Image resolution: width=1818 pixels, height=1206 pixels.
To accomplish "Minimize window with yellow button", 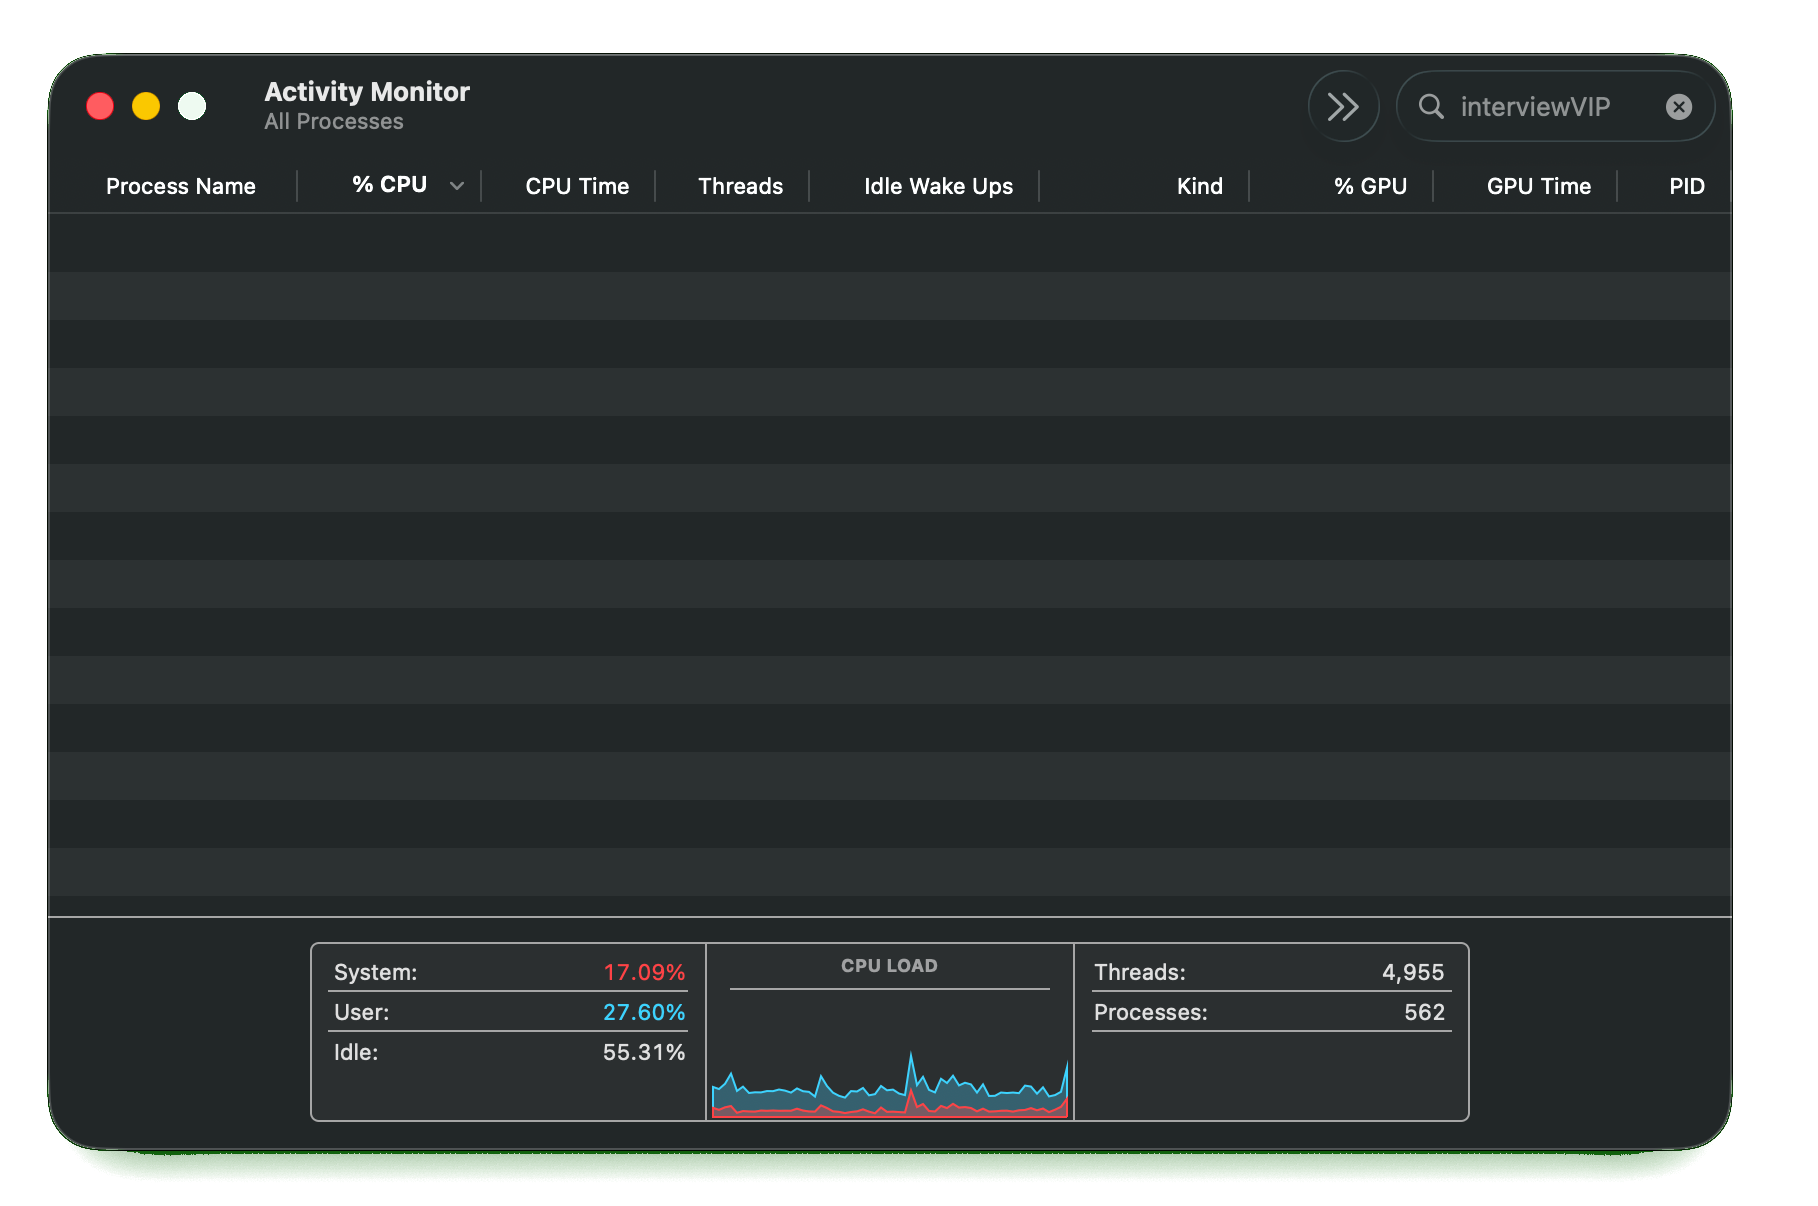I will (x=146, y=106).
